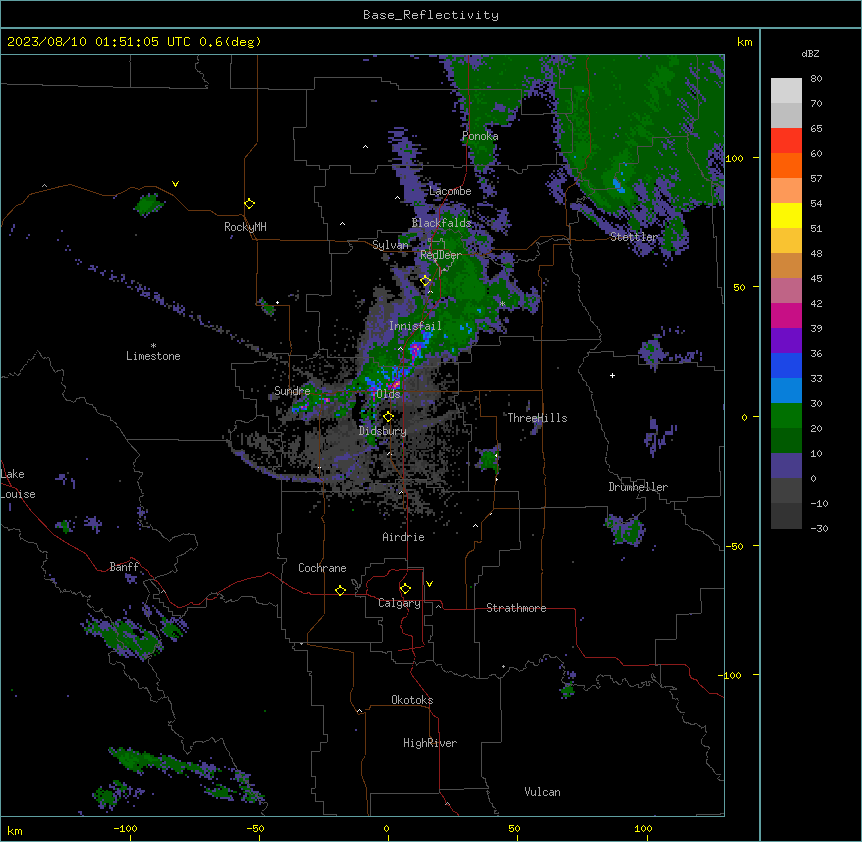The width and height of the screenshot is (862, 842).
Task: Select the pink 42-45 dBZ legend swatch
Action: (x=786, y=291)
